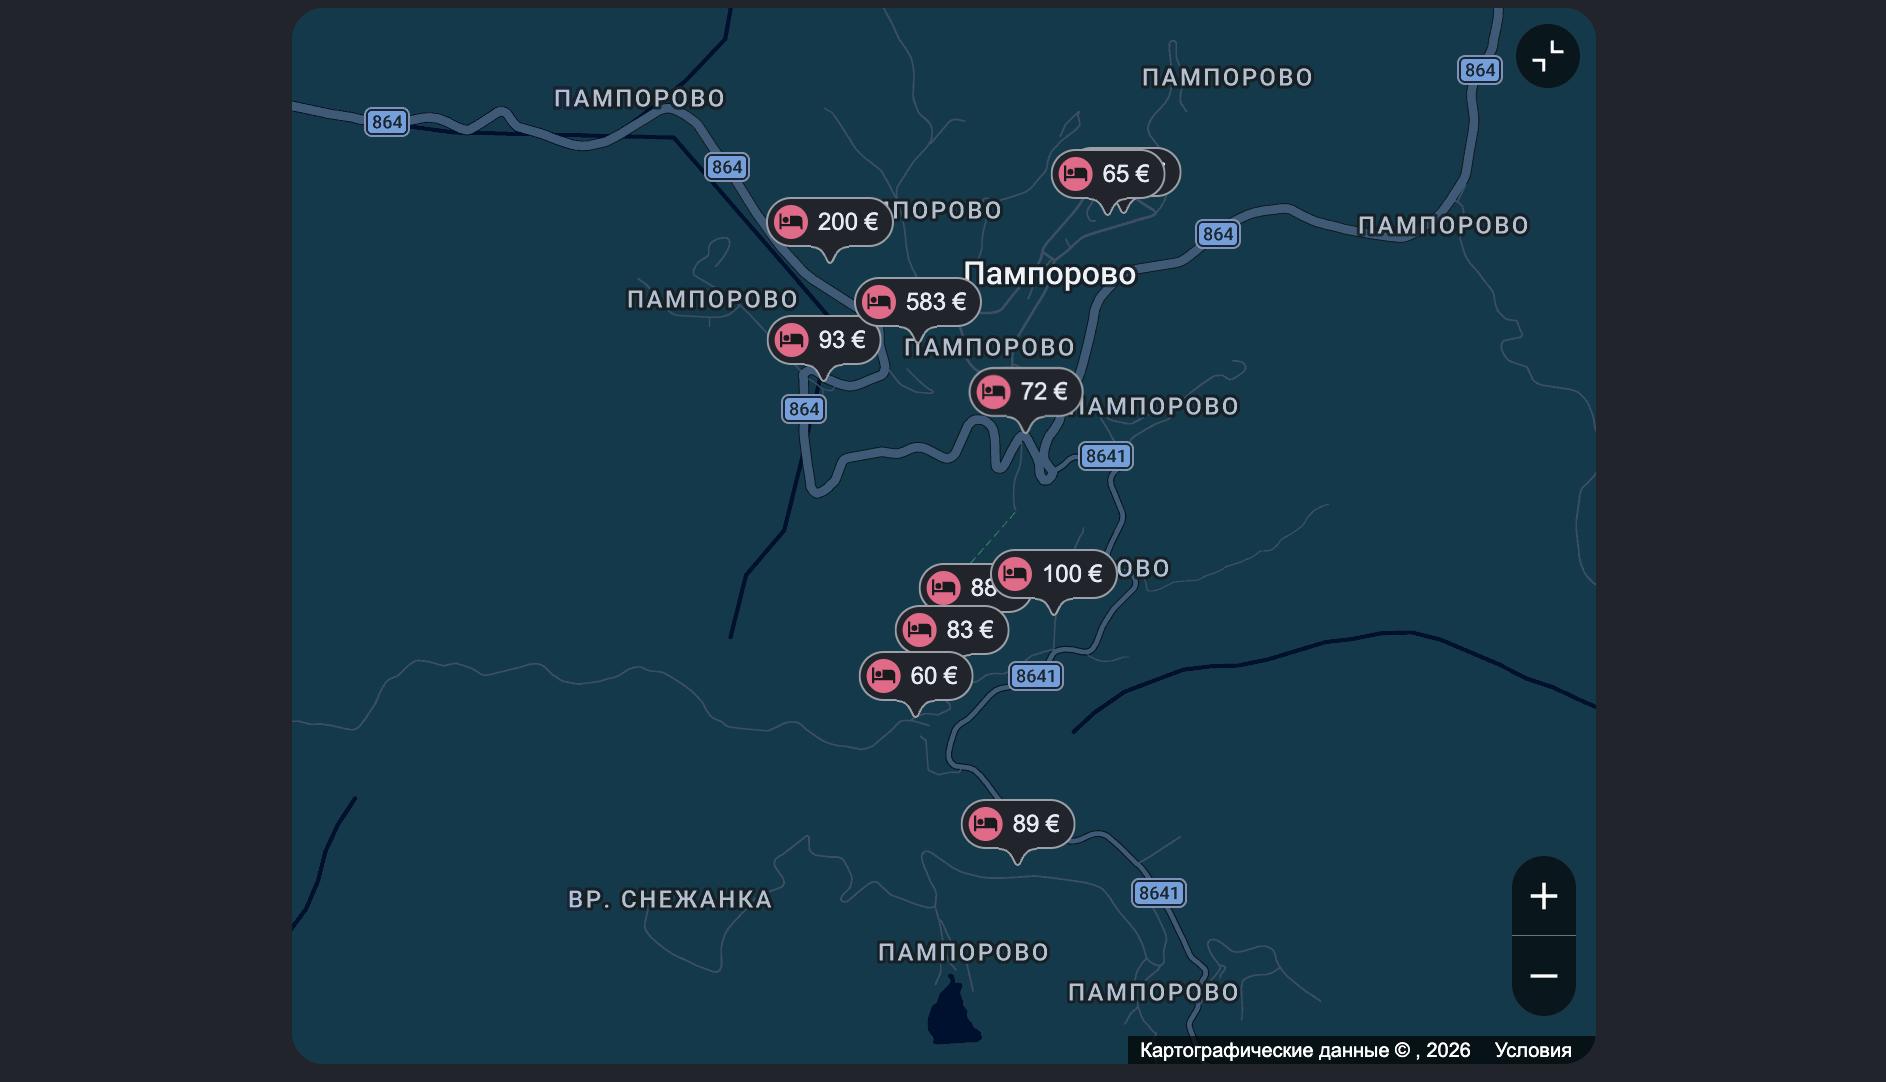Screen dimensions: 1886x1082
Task: Open the 583 € hotel marker
Action: coord(918,302)
